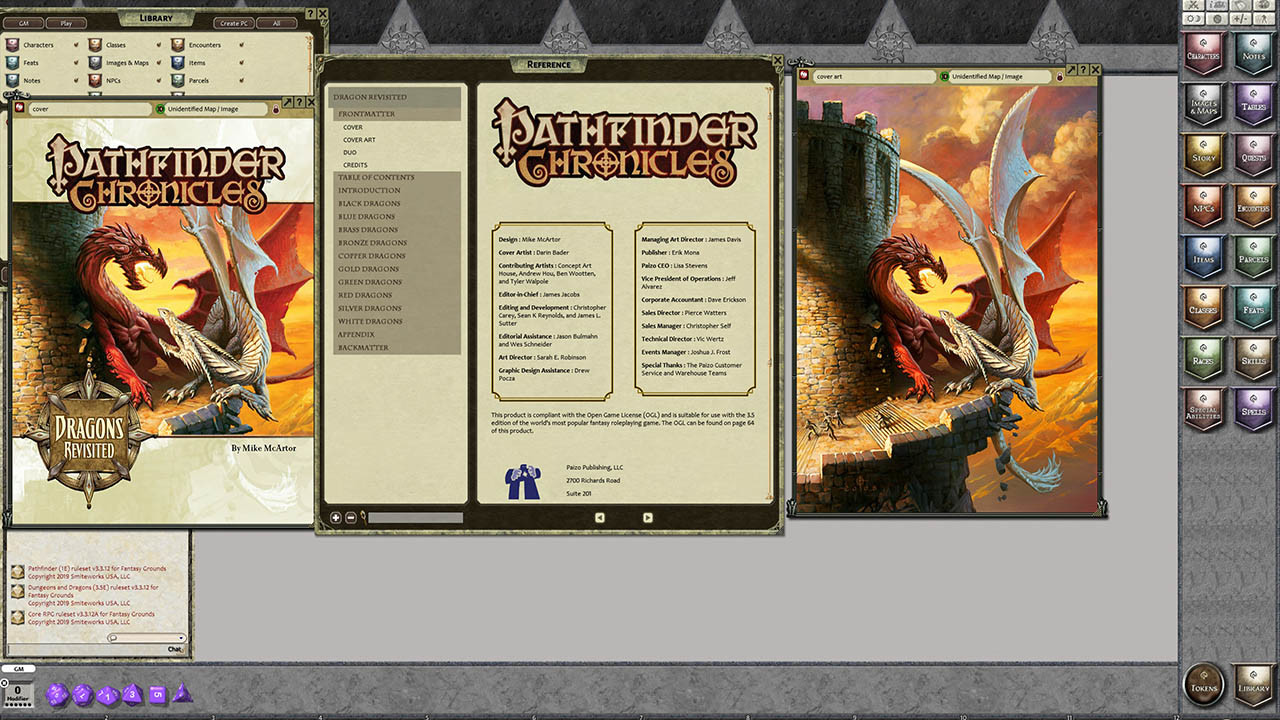Viewport: 1280px width, 720px height.
Task: Go to next Reference page arrow
Action: pyautogui.click(x=647, y=517)
